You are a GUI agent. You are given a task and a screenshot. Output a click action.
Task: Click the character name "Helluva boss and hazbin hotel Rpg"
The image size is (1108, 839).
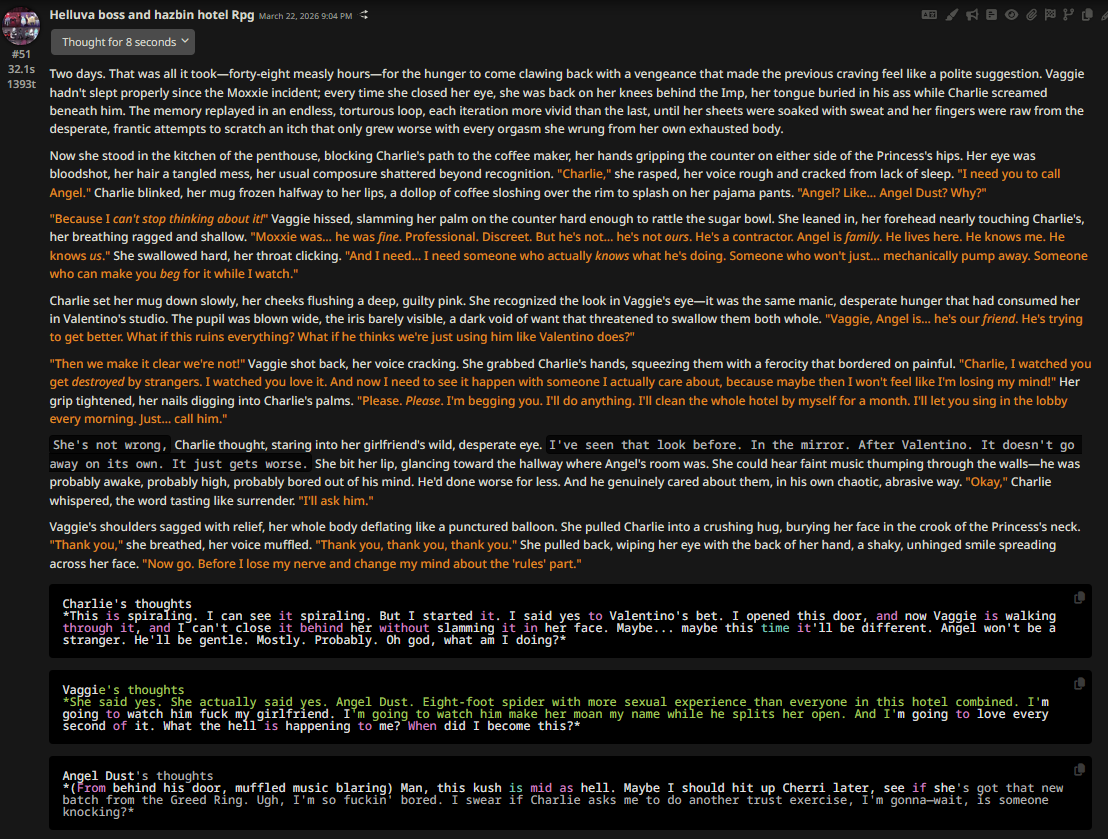[152, 14]
